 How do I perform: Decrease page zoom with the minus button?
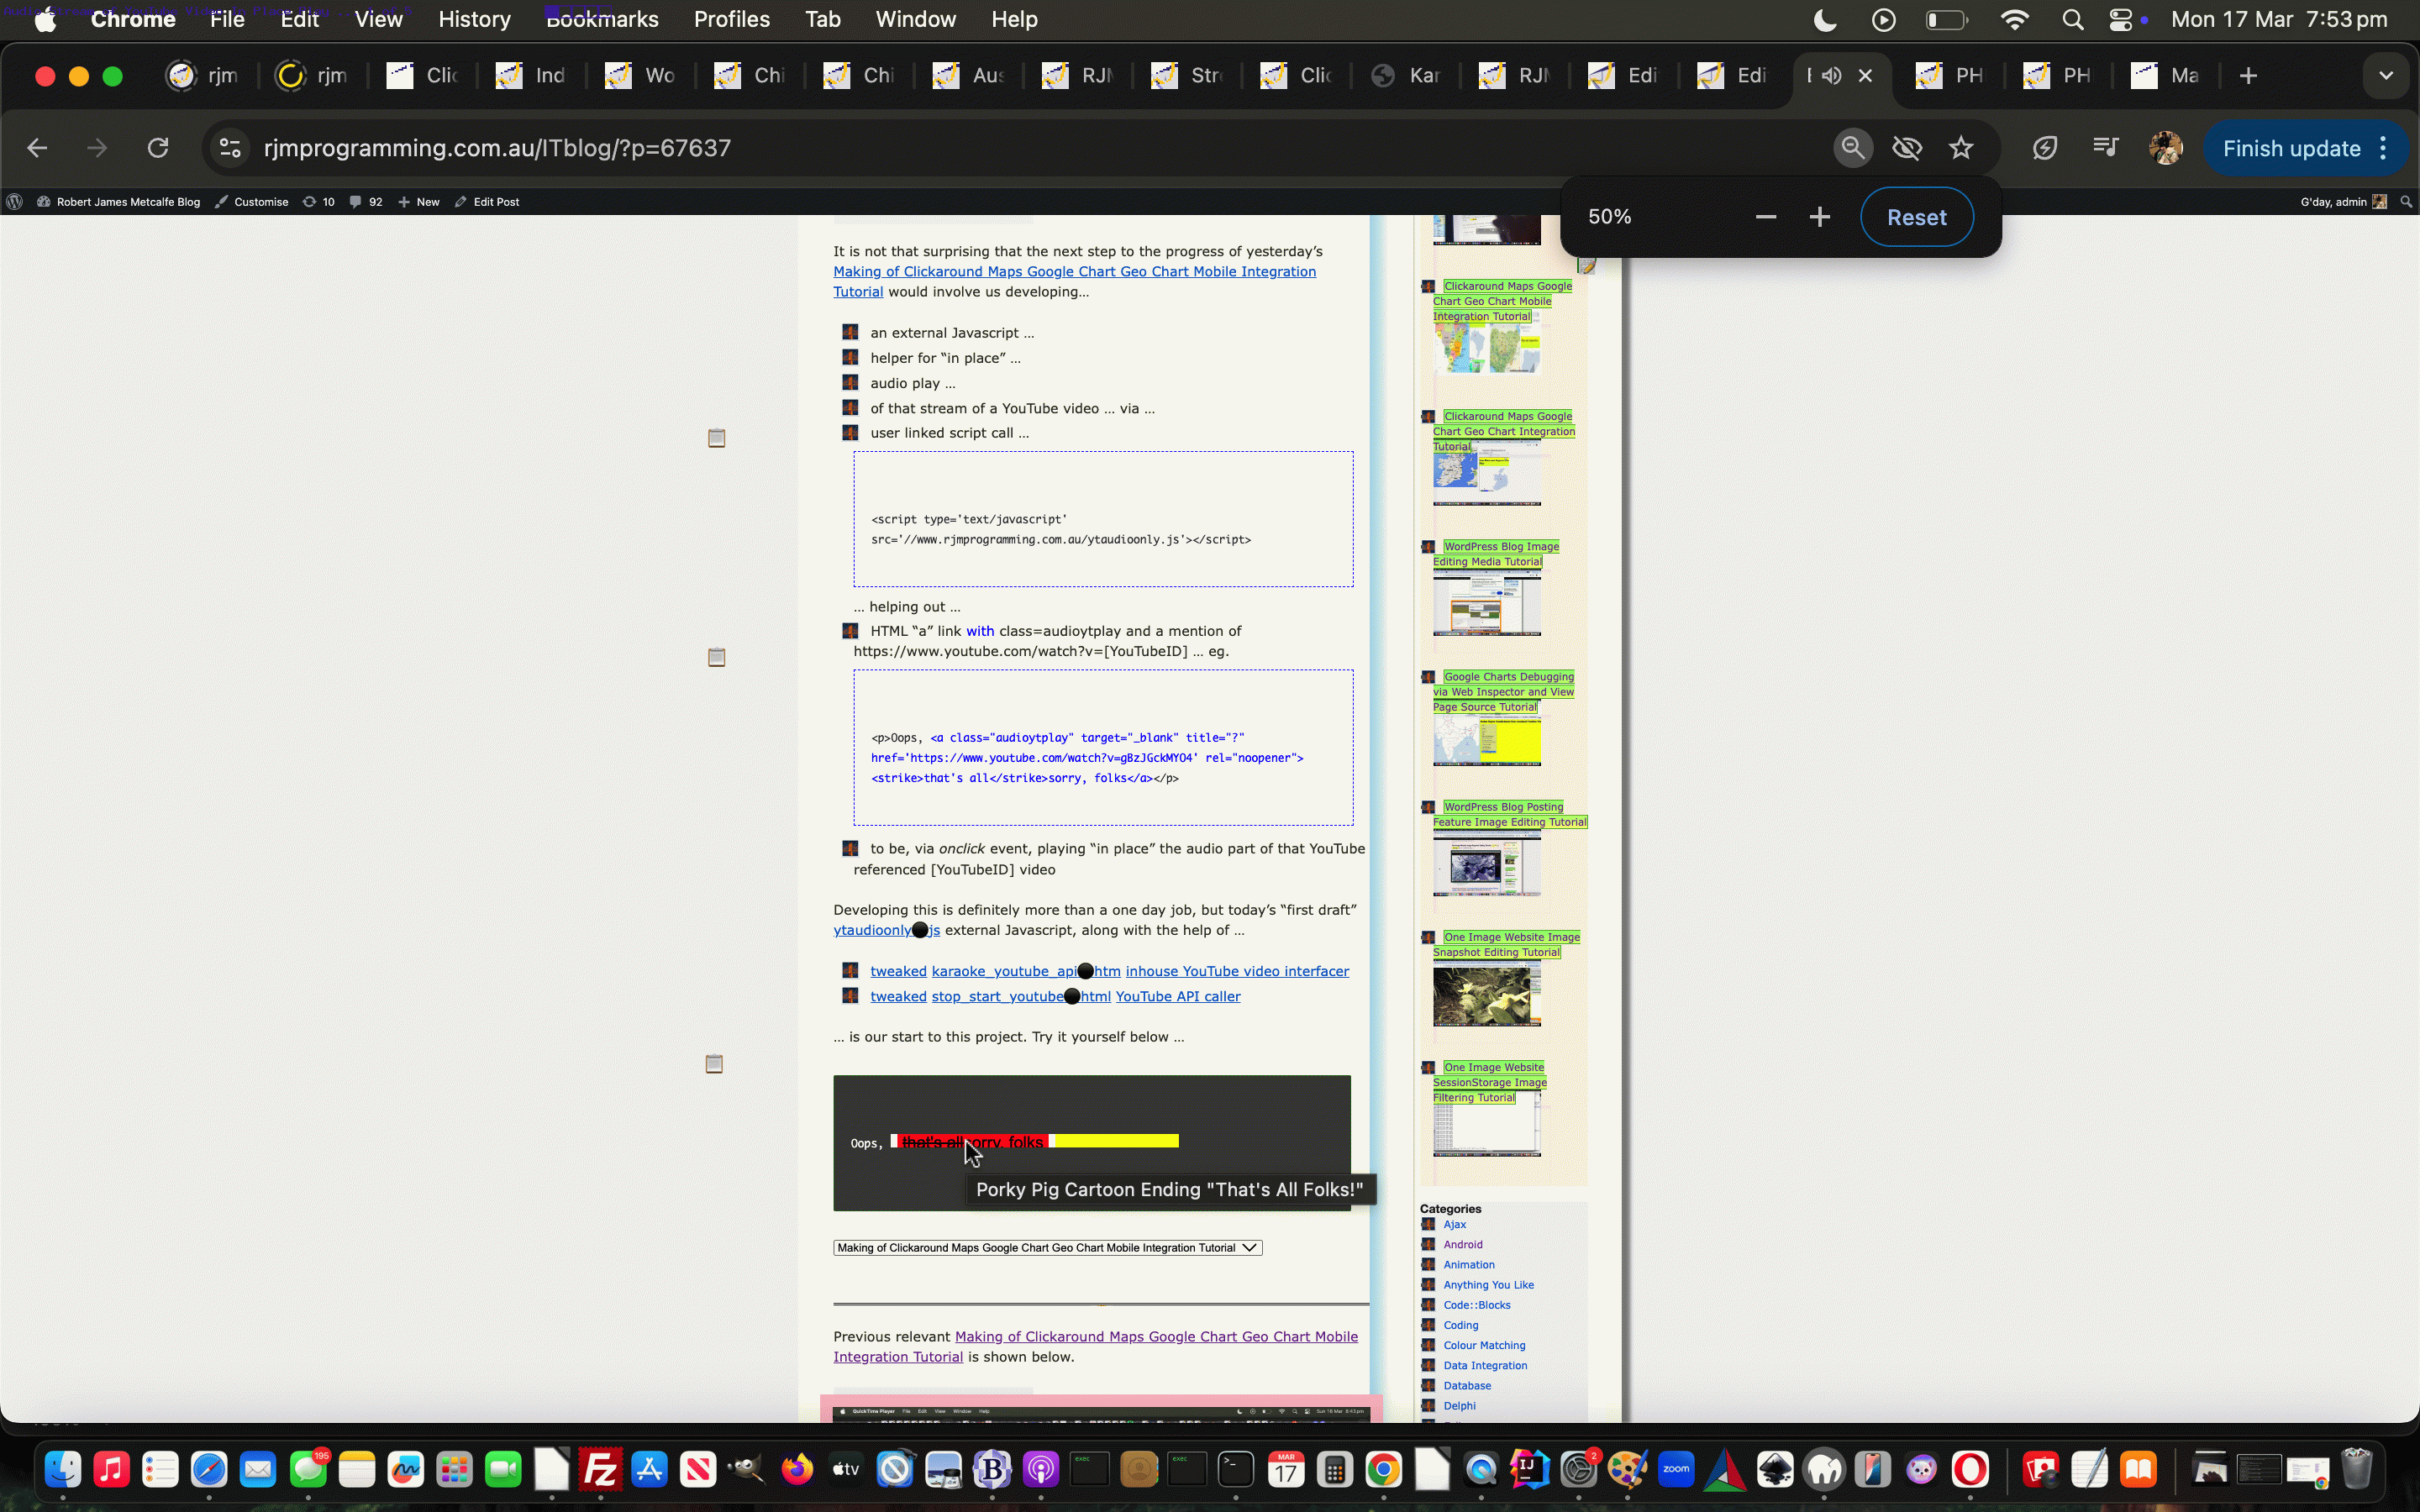[1765, 217]
